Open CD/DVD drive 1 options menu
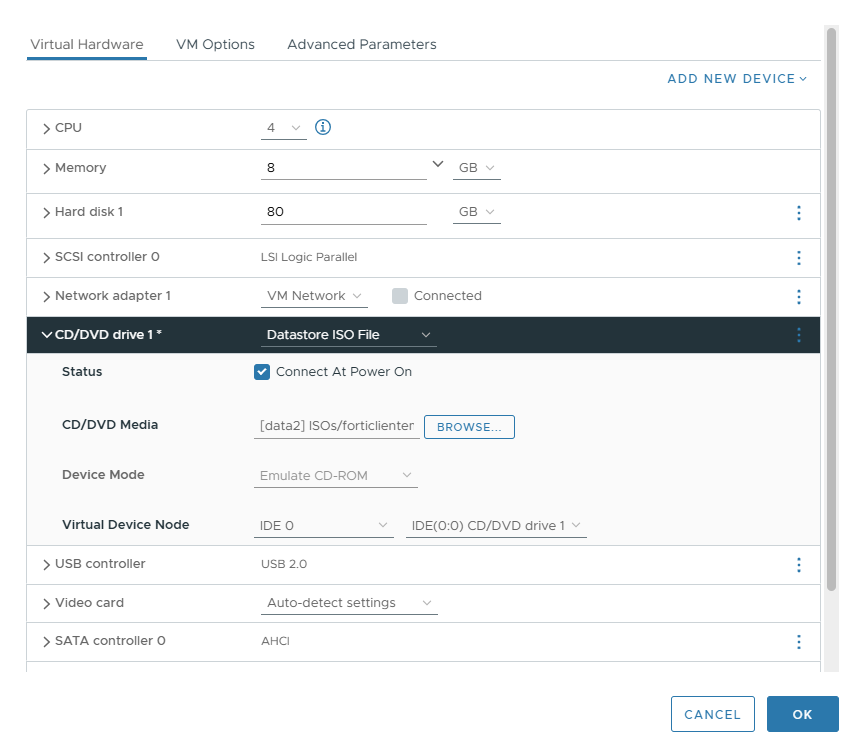This screenshot has height=751, width=860. click(x=798, y=335)
